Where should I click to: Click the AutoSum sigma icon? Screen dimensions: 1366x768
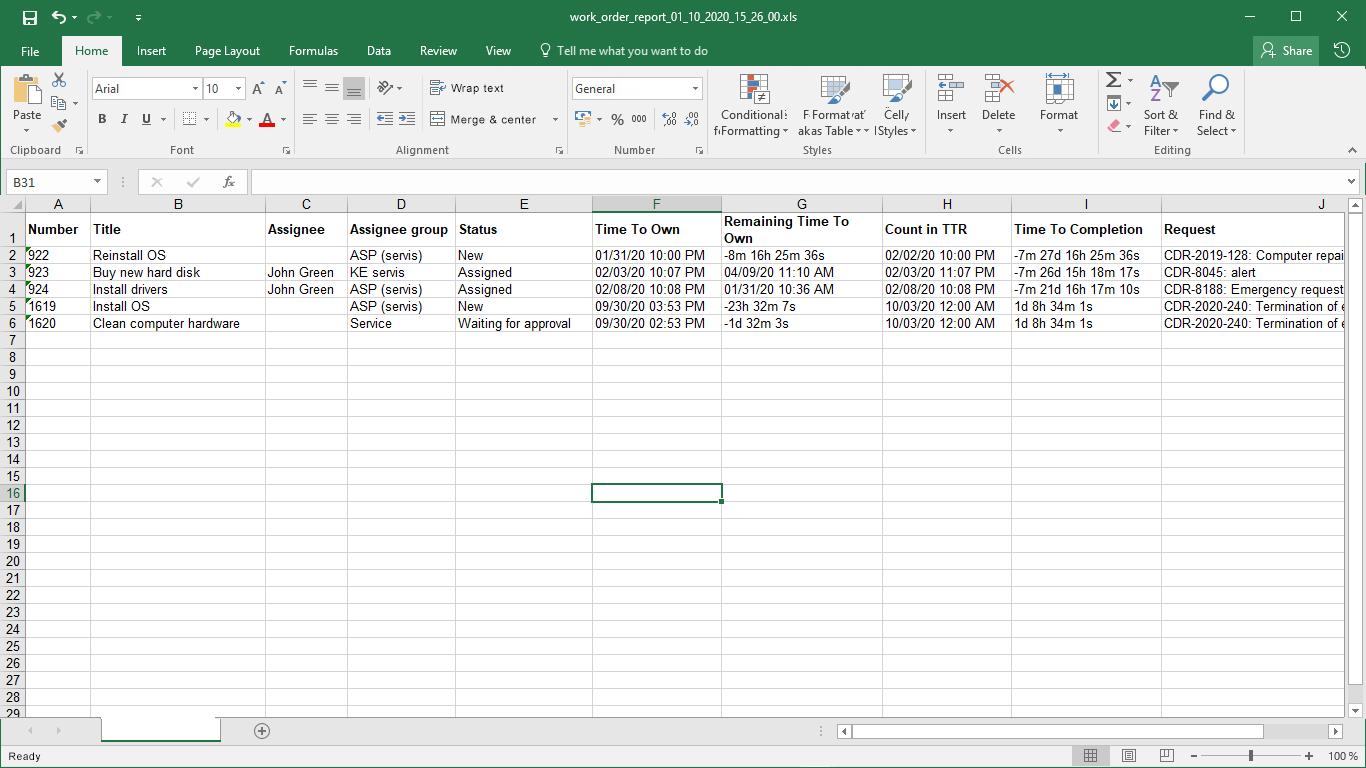pyautogui.click(x=1113, y=80)
